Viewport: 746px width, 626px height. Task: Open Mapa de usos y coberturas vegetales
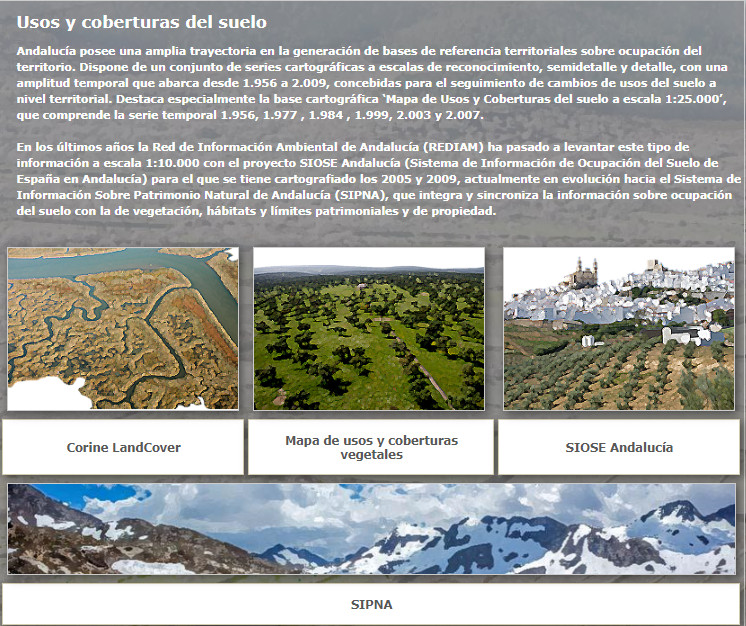(371, 447)
